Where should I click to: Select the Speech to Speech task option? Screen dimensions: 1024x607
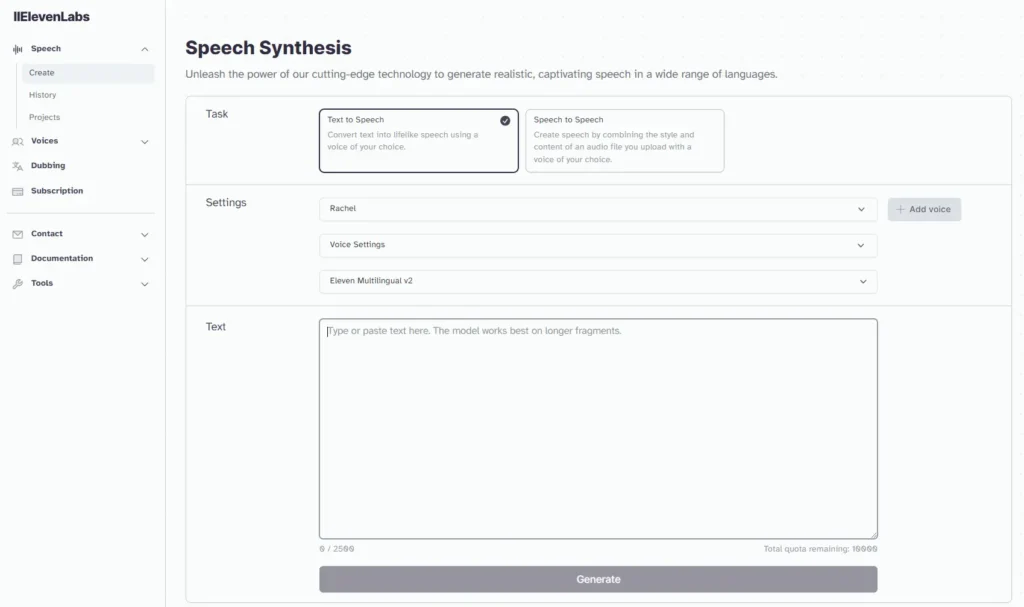(x=624, y=141)
